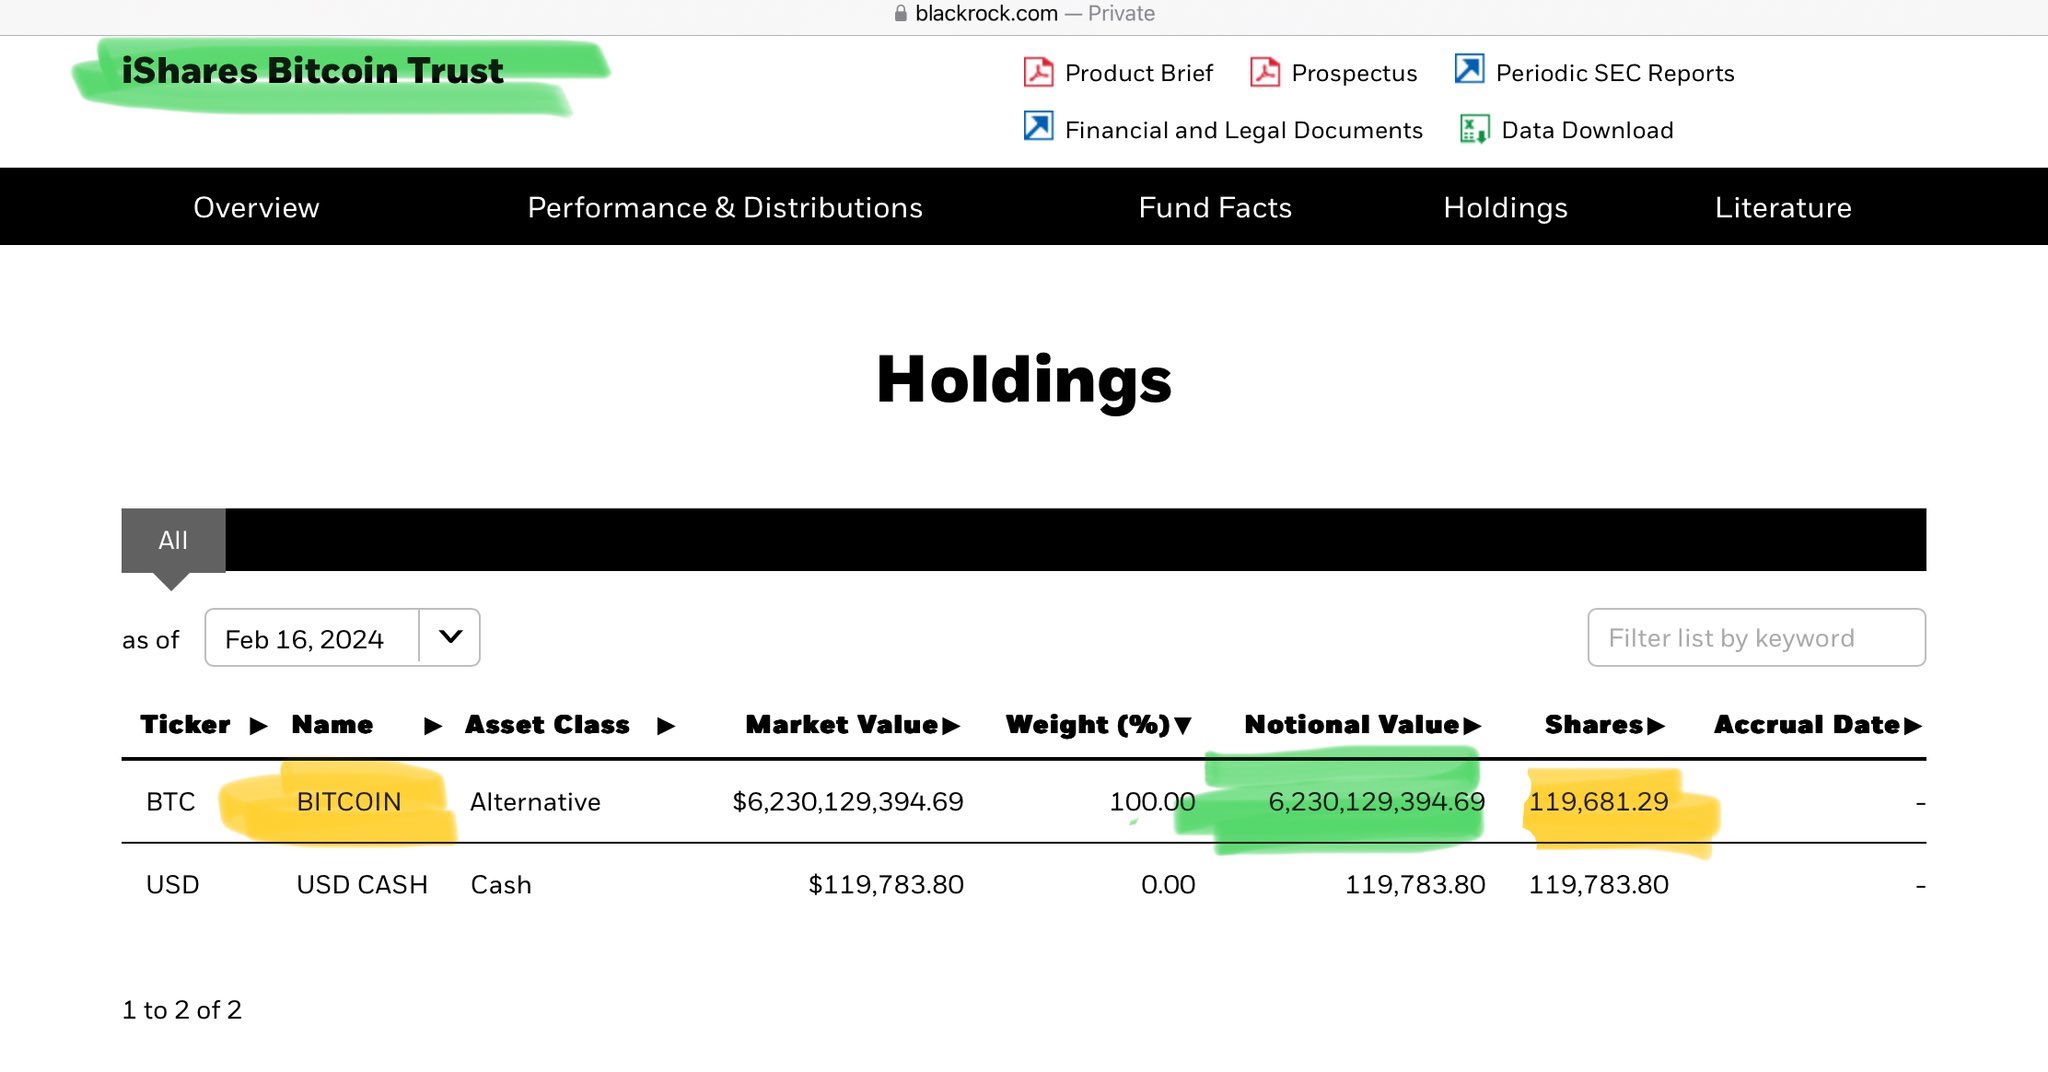Click the 100.00 weight cell

point(1152,802)
